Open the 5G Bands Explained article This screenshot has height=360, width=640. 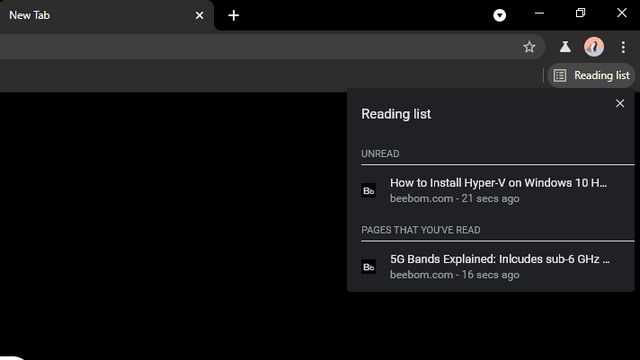point(498,267)
